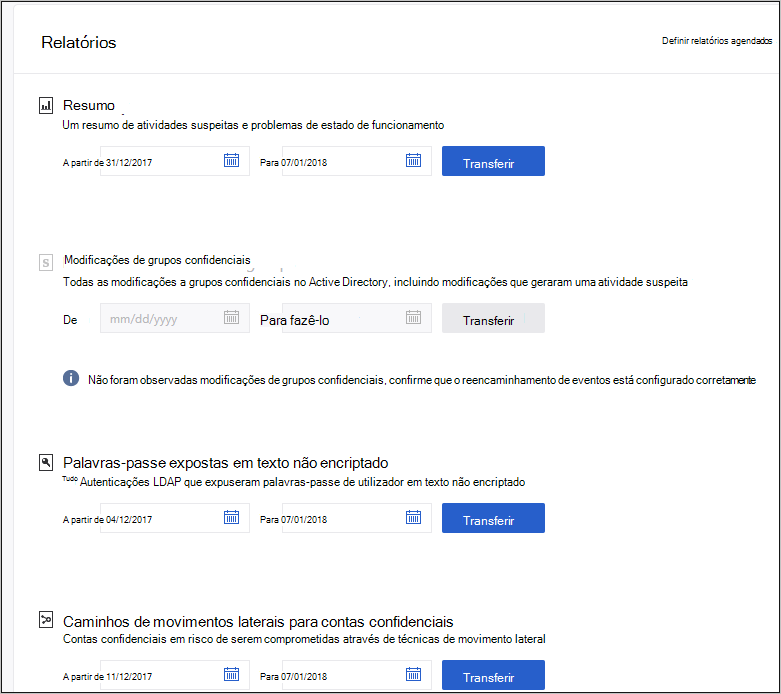Open the disabled De calendar in group modifications
This screenshot has width=781, height=694.
tap(232, 317)
